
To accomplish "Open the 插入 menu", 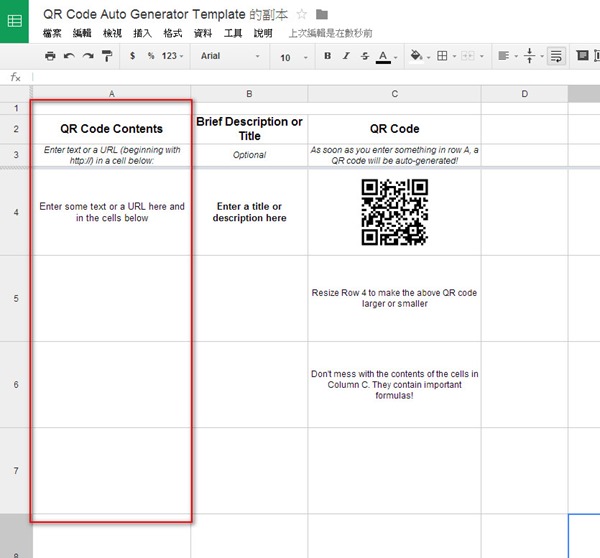I will click(x=142, y=33).
